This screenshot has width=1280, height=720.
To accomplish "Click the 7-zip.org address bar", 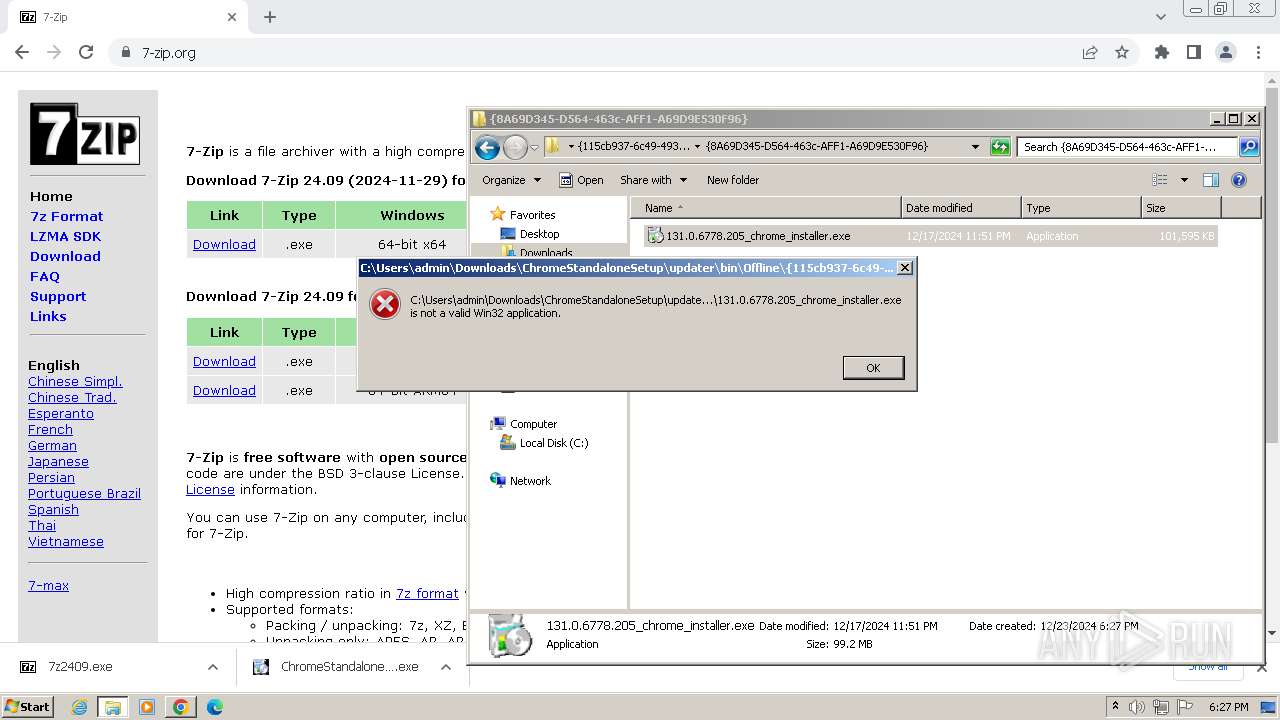I will point(596,52).
